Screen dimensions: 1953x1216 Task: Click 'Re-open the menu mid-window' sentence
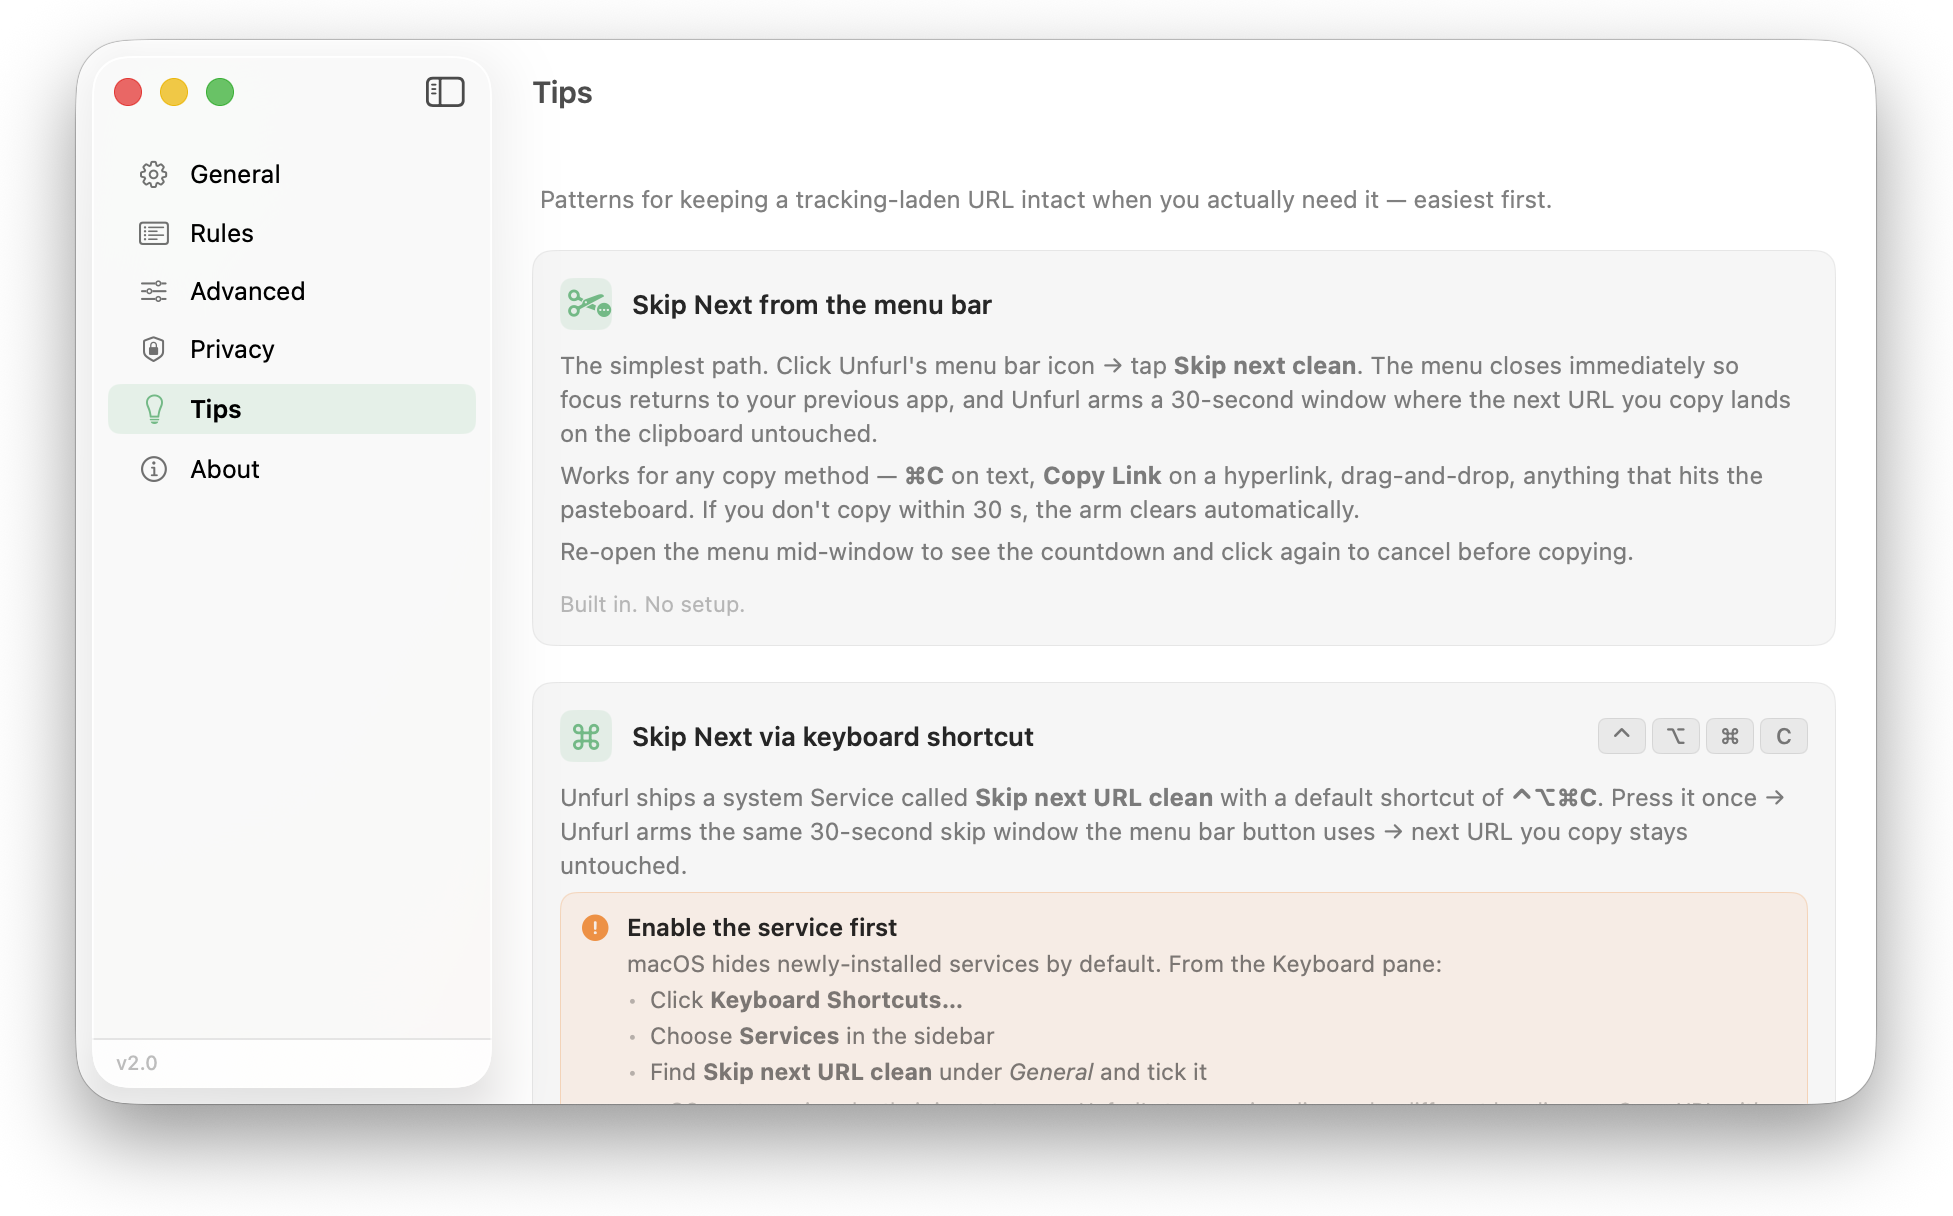pos(1096,552)
